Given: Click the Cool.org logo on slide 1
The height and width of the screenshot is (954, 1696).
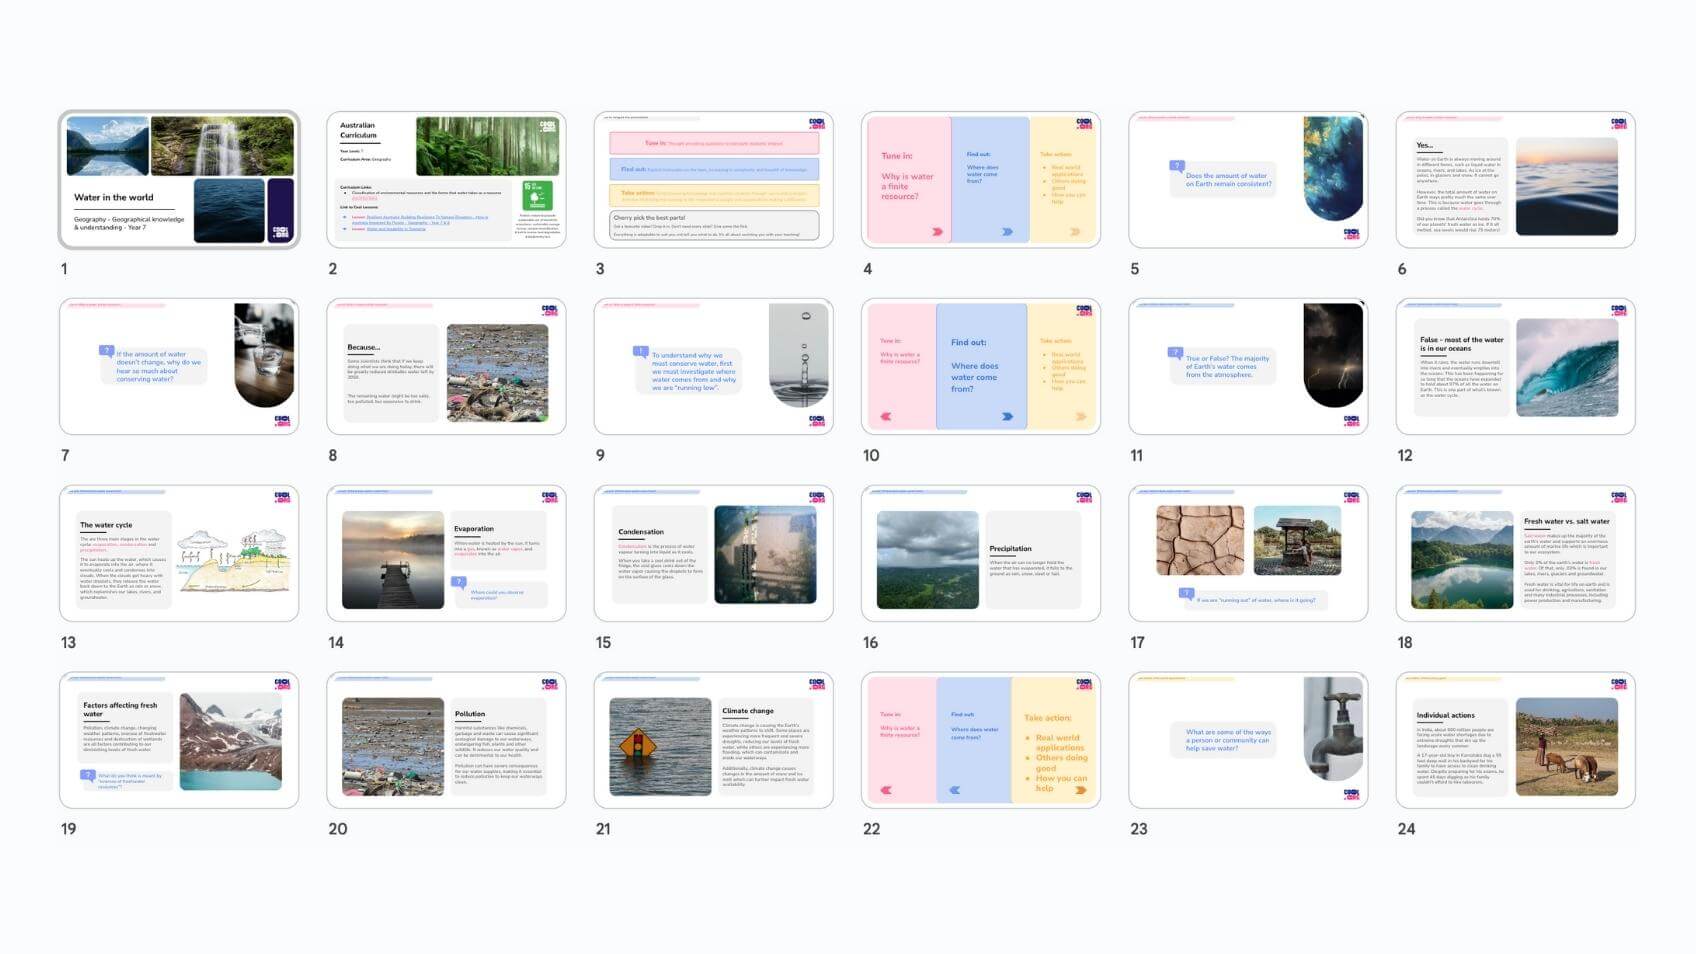Looking at the screenshot, I should click(280, 232).
